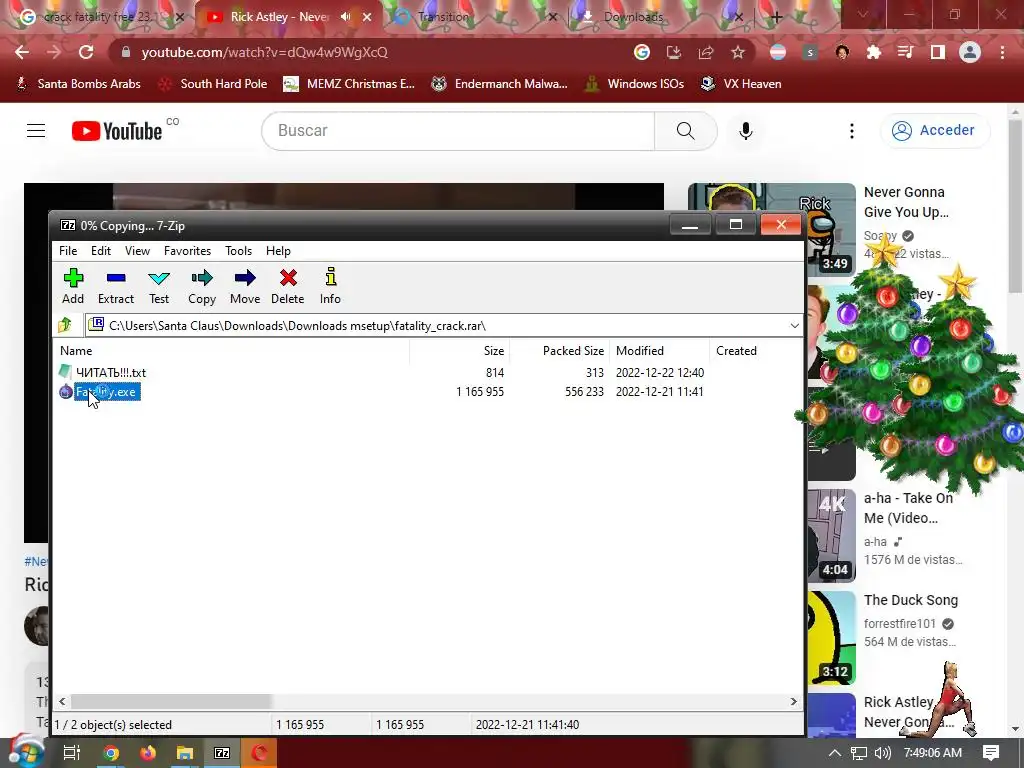Click the youtube.com address bar

264,52
